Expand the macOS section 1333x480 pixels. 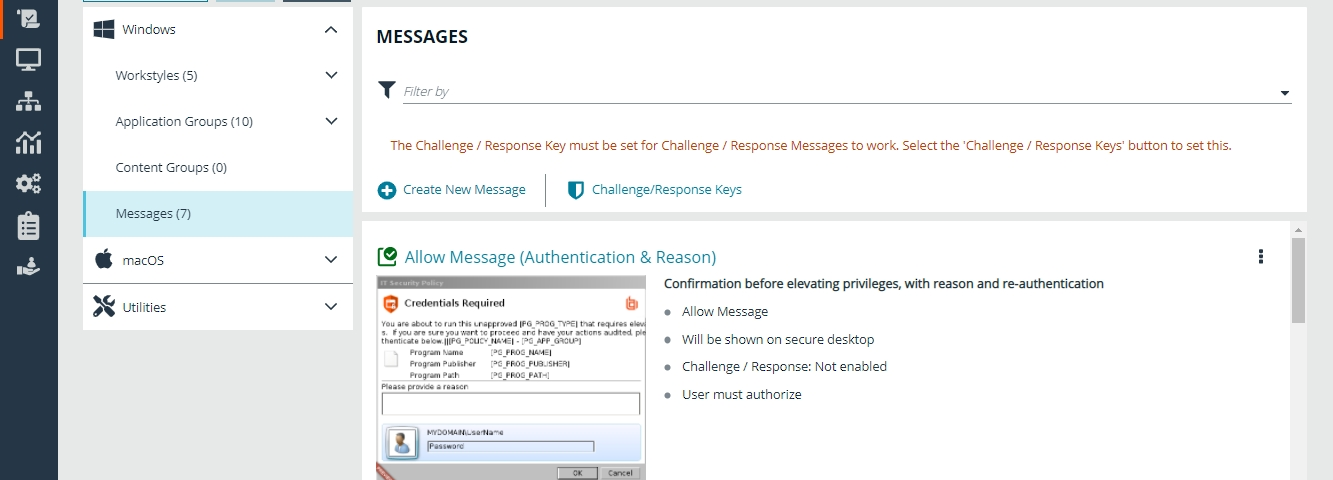pos(331,260)
